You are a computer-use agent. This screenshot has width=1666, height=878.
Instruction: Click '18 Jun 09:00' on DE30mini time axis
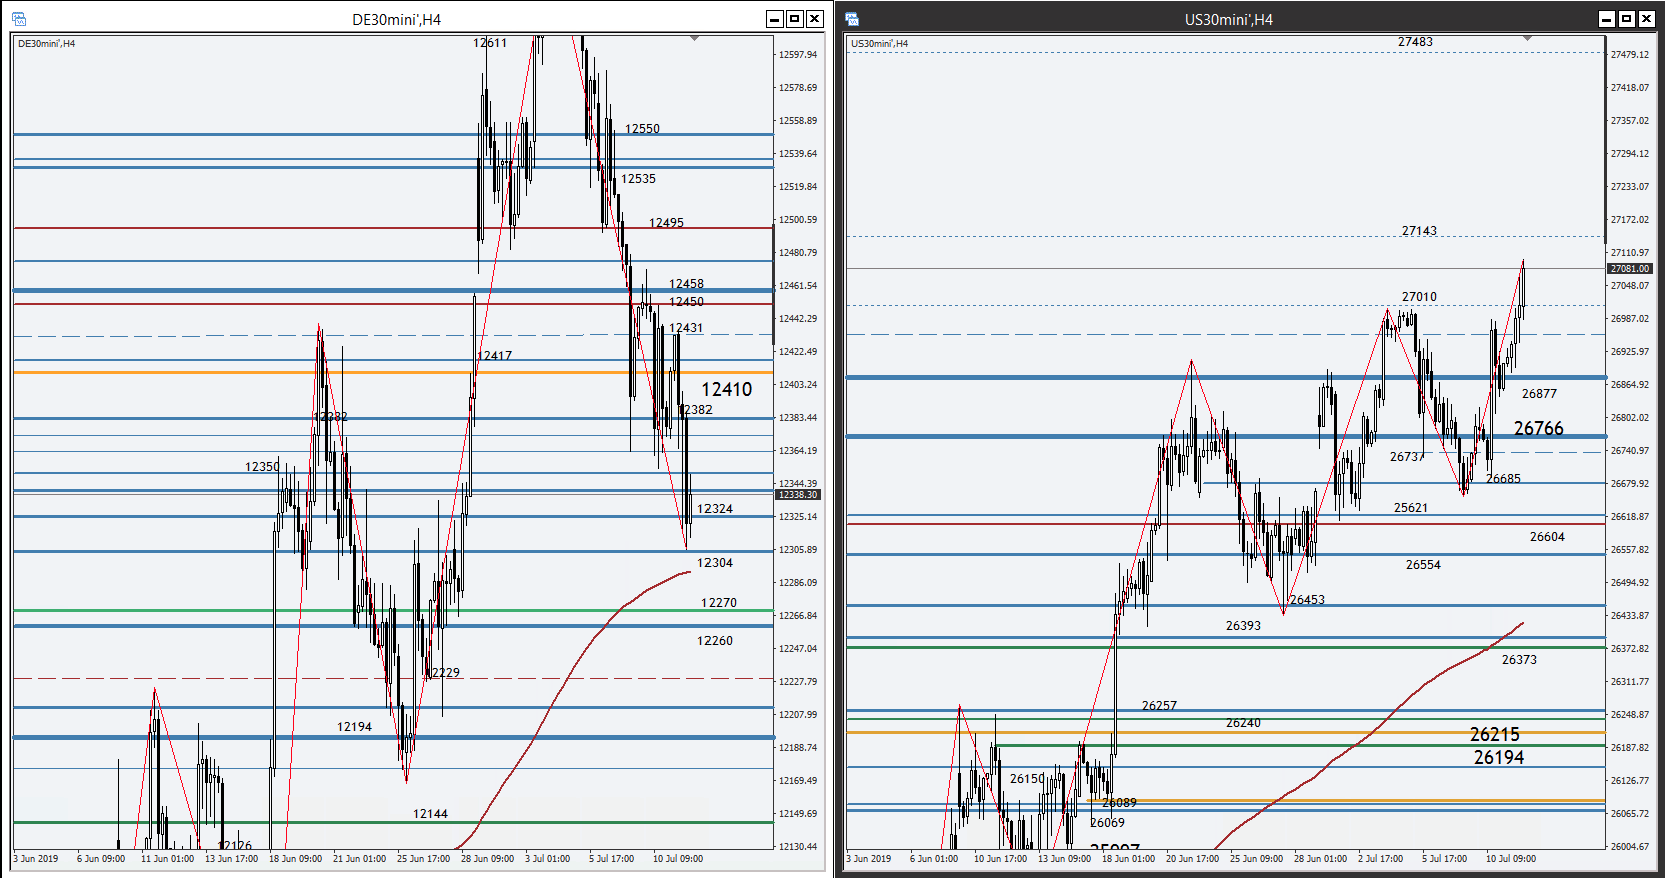tap(295, 859)
